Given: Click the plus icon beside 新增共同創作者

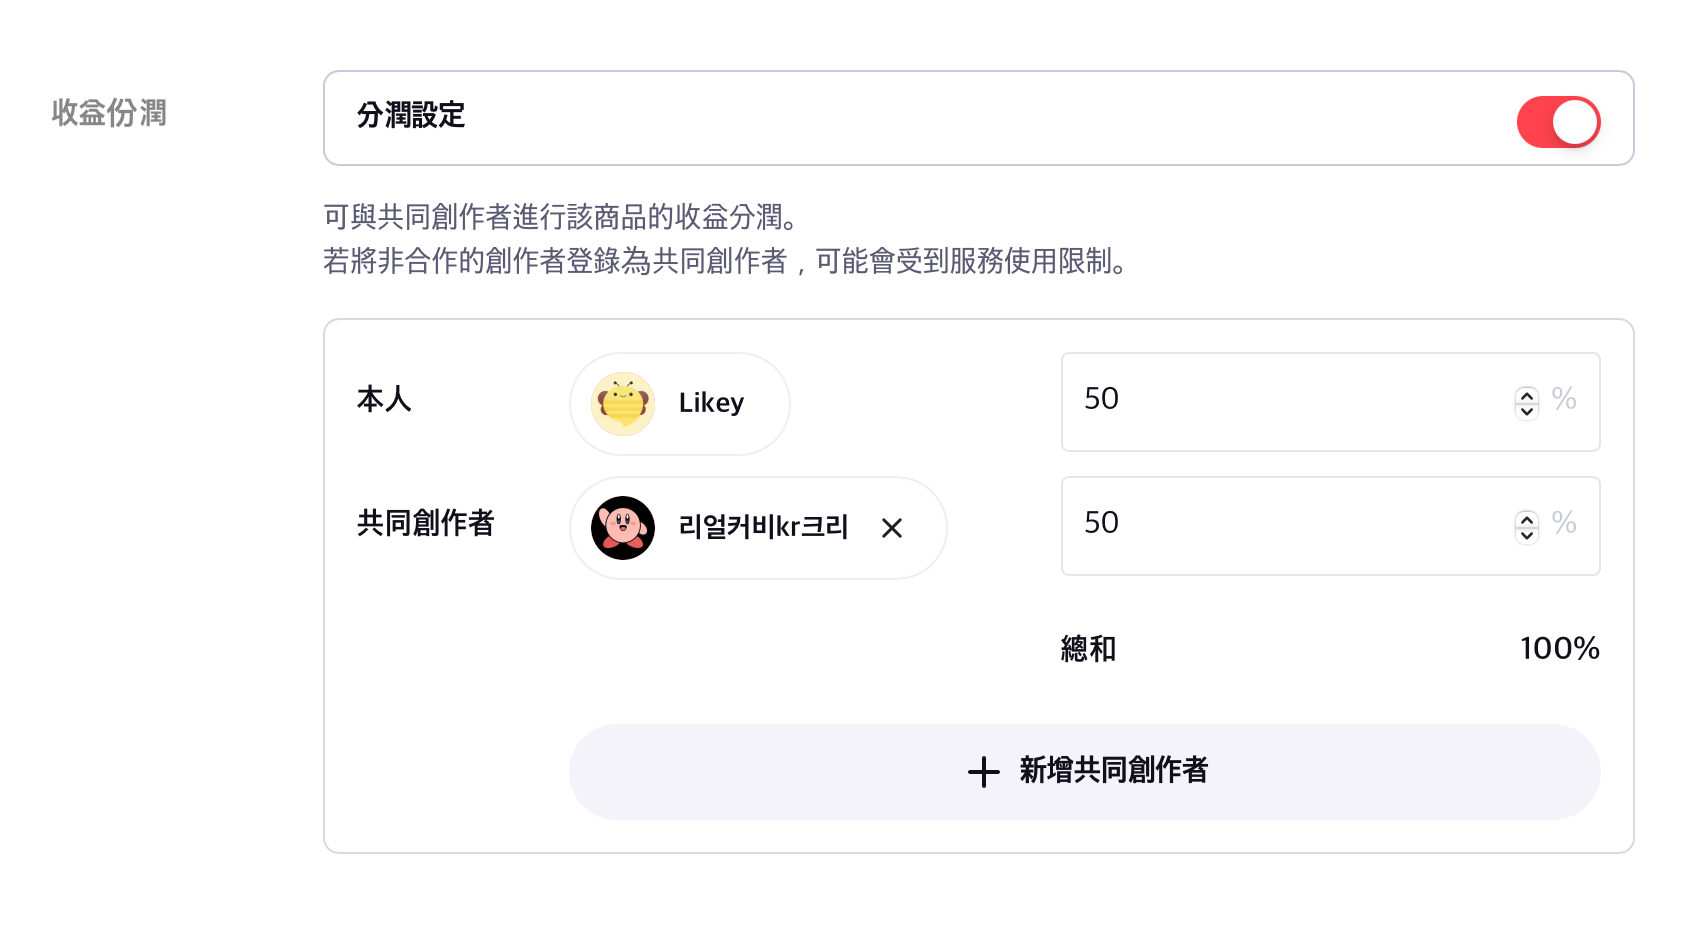Looking at the screenshot, I should (984, 772).
